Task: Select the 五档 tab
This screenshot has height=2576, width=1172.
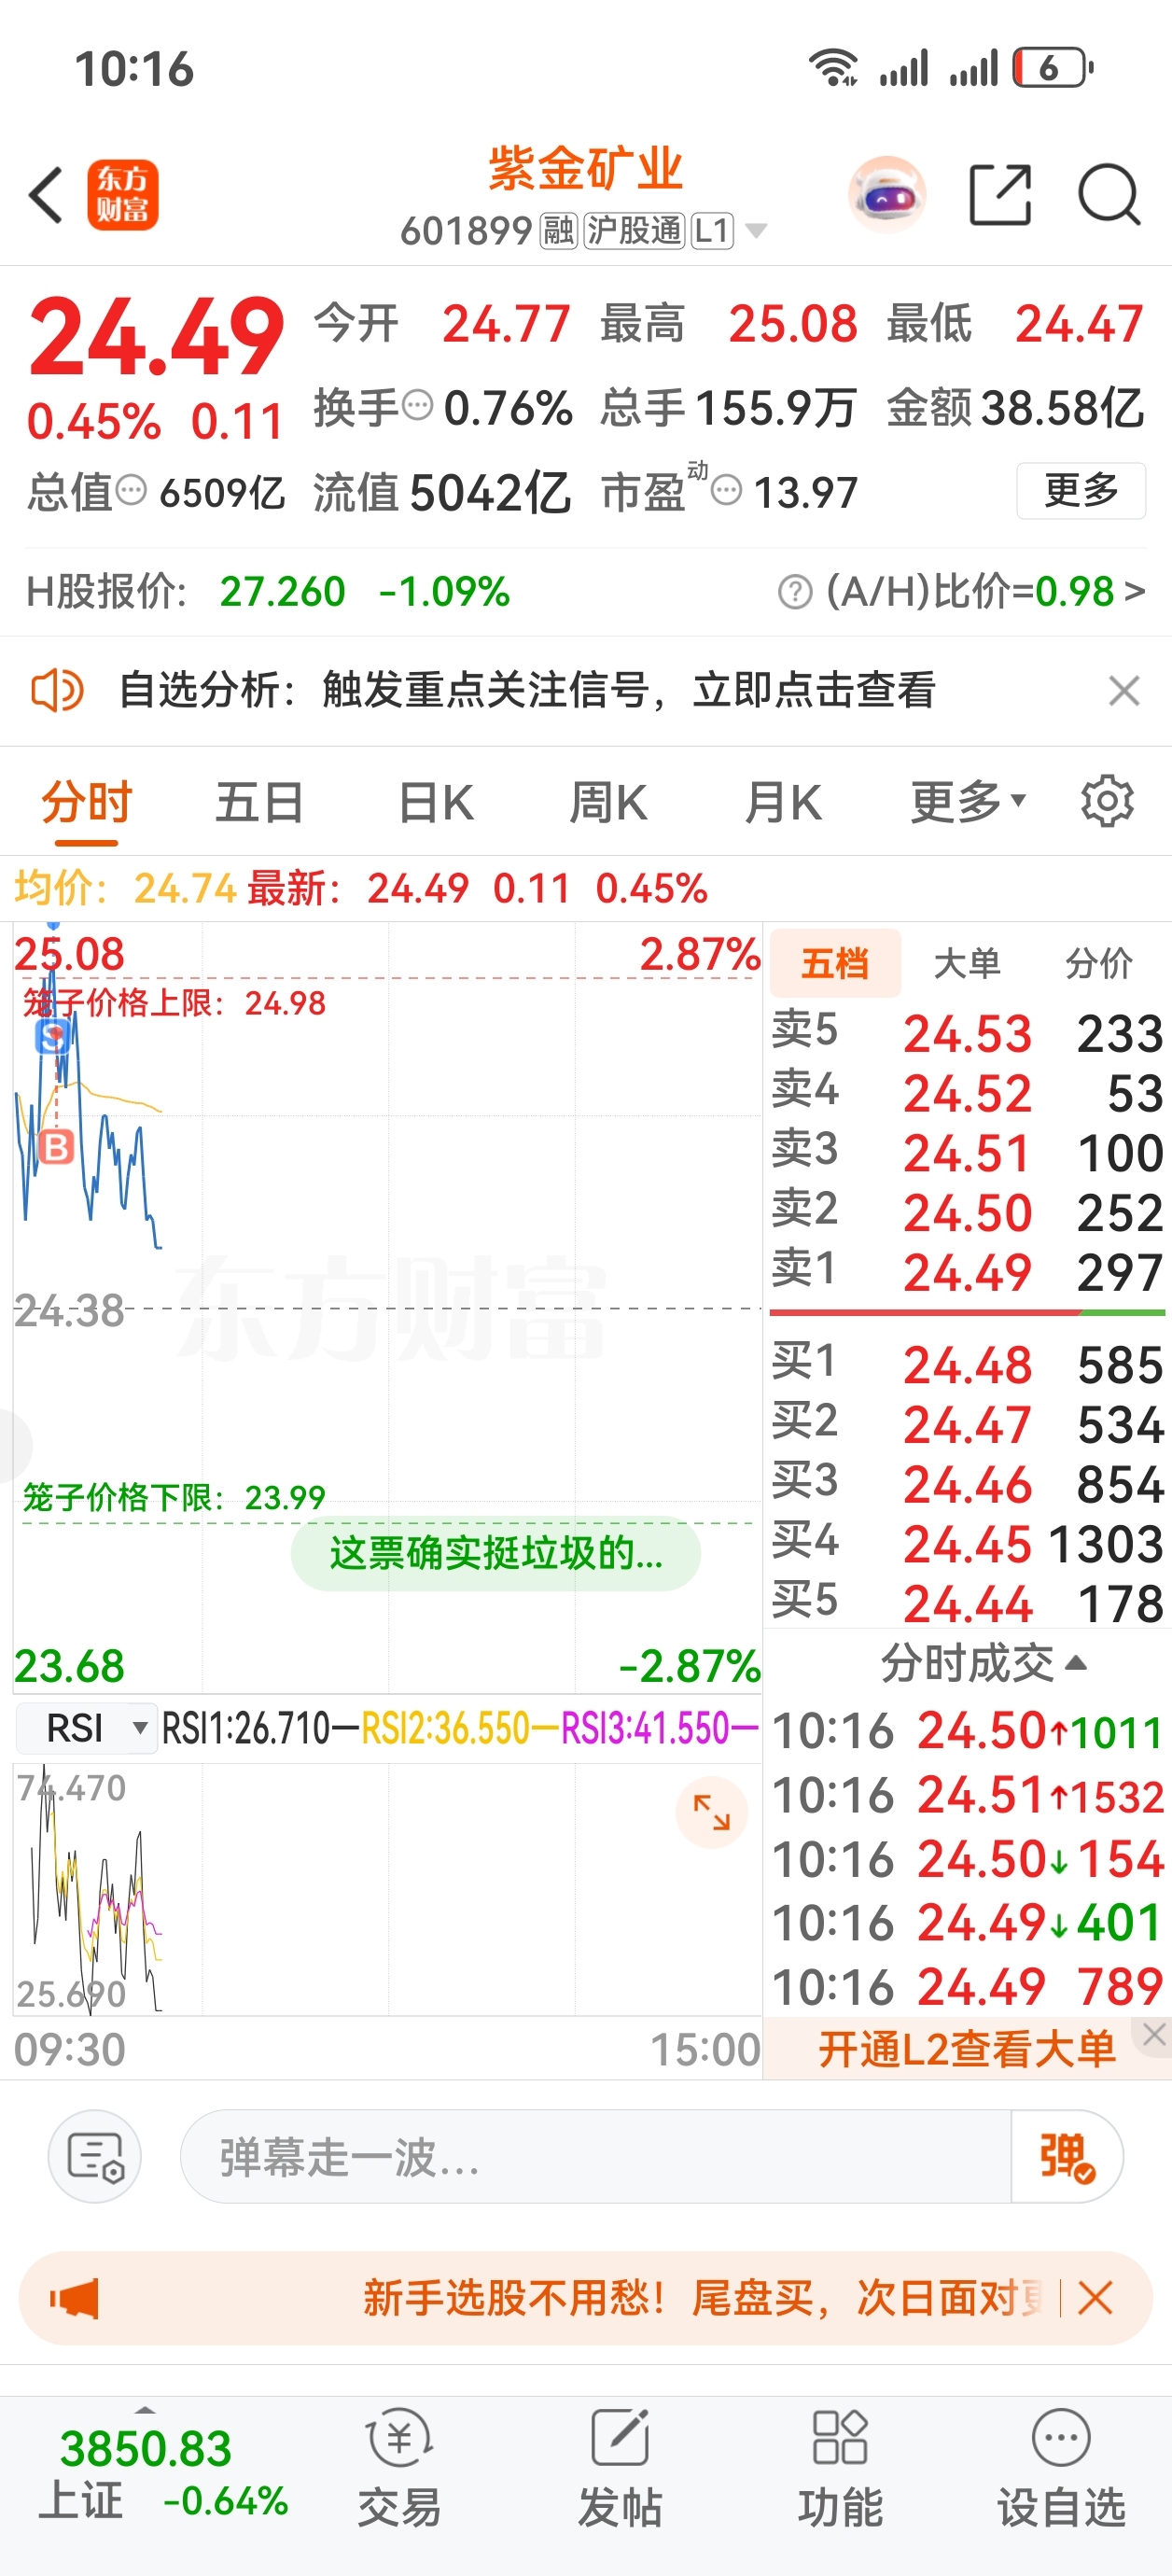Action: pos(835,963)
